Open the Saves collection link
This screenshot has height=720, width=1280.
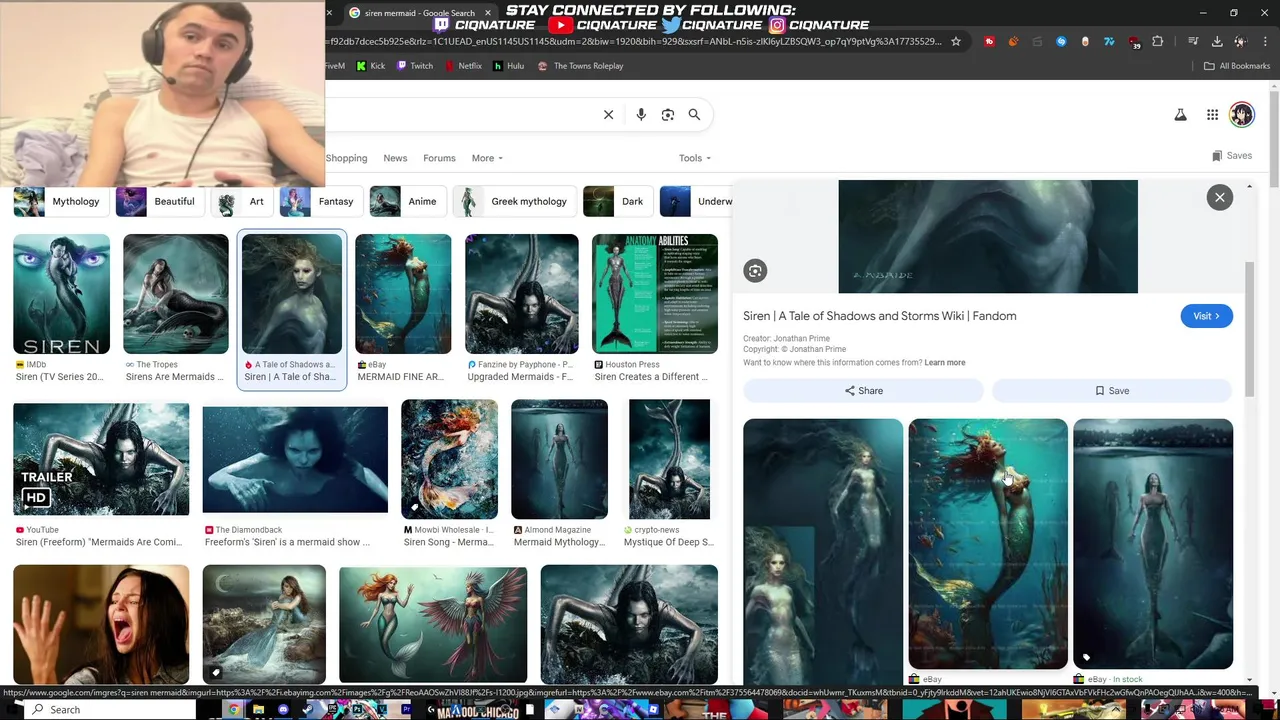(1232, 156)
